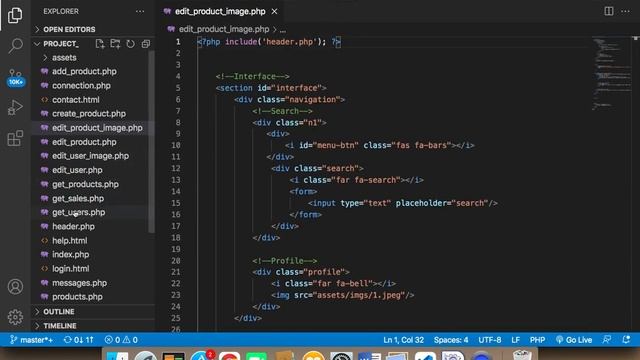This screenshot has height=360, width=640.
Task: Open edit_user_image.php file
Action: point(90,156)
